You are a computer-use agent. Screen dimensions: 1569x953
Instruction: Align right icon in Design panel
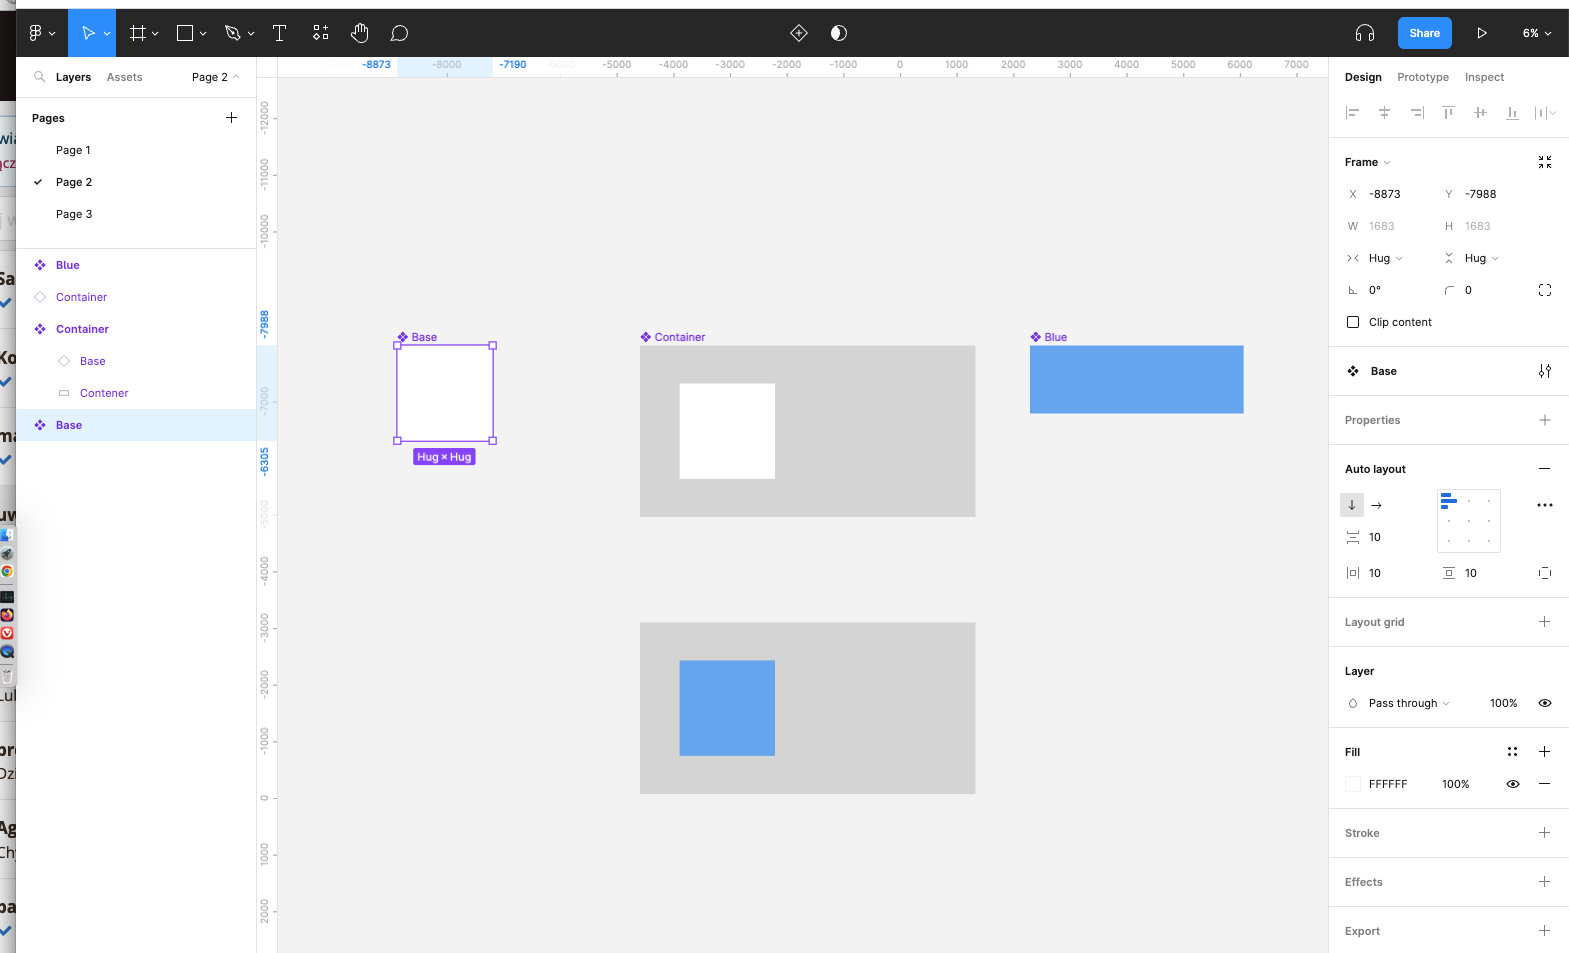tap(1417, 113)
